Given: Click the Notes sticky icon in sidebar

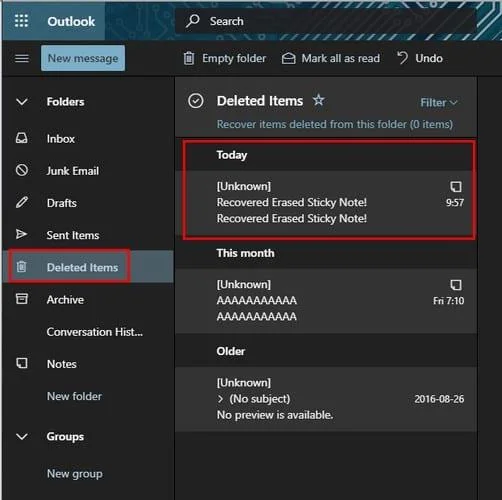Looking at the screenshot, I should point(22,363).
